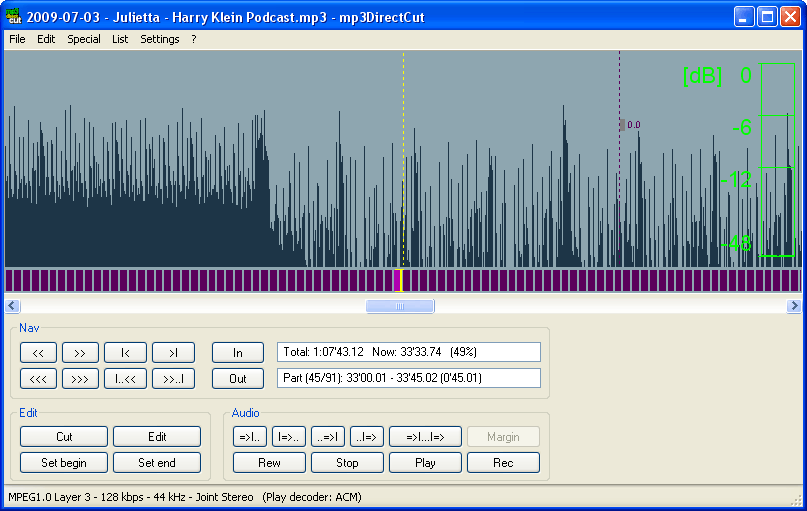Stop audio playback

coord(347,463)
